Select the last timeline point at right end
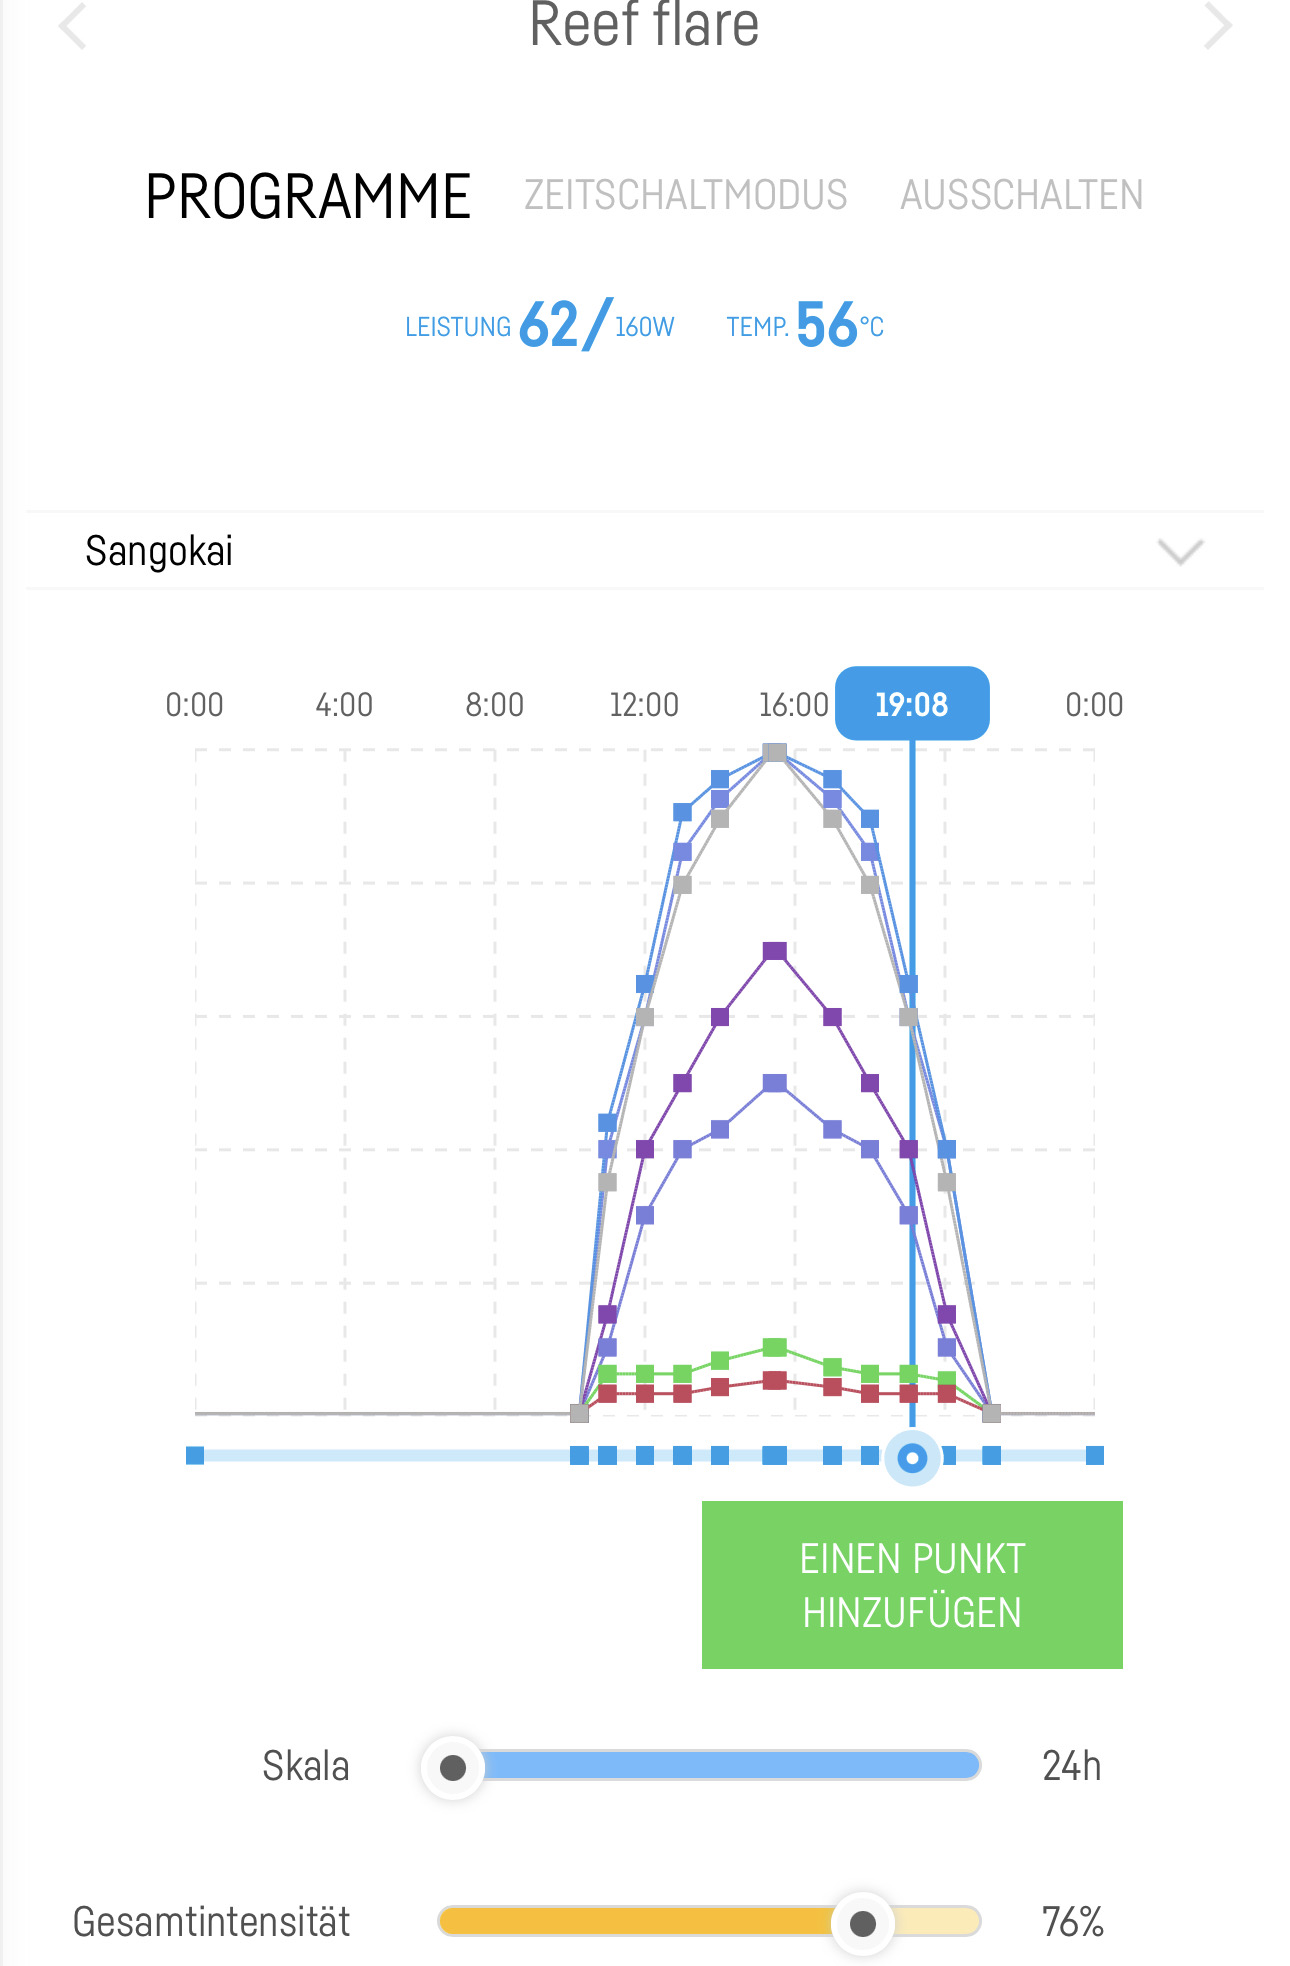The image size is (1290, 1966). pos(1095,1456)
